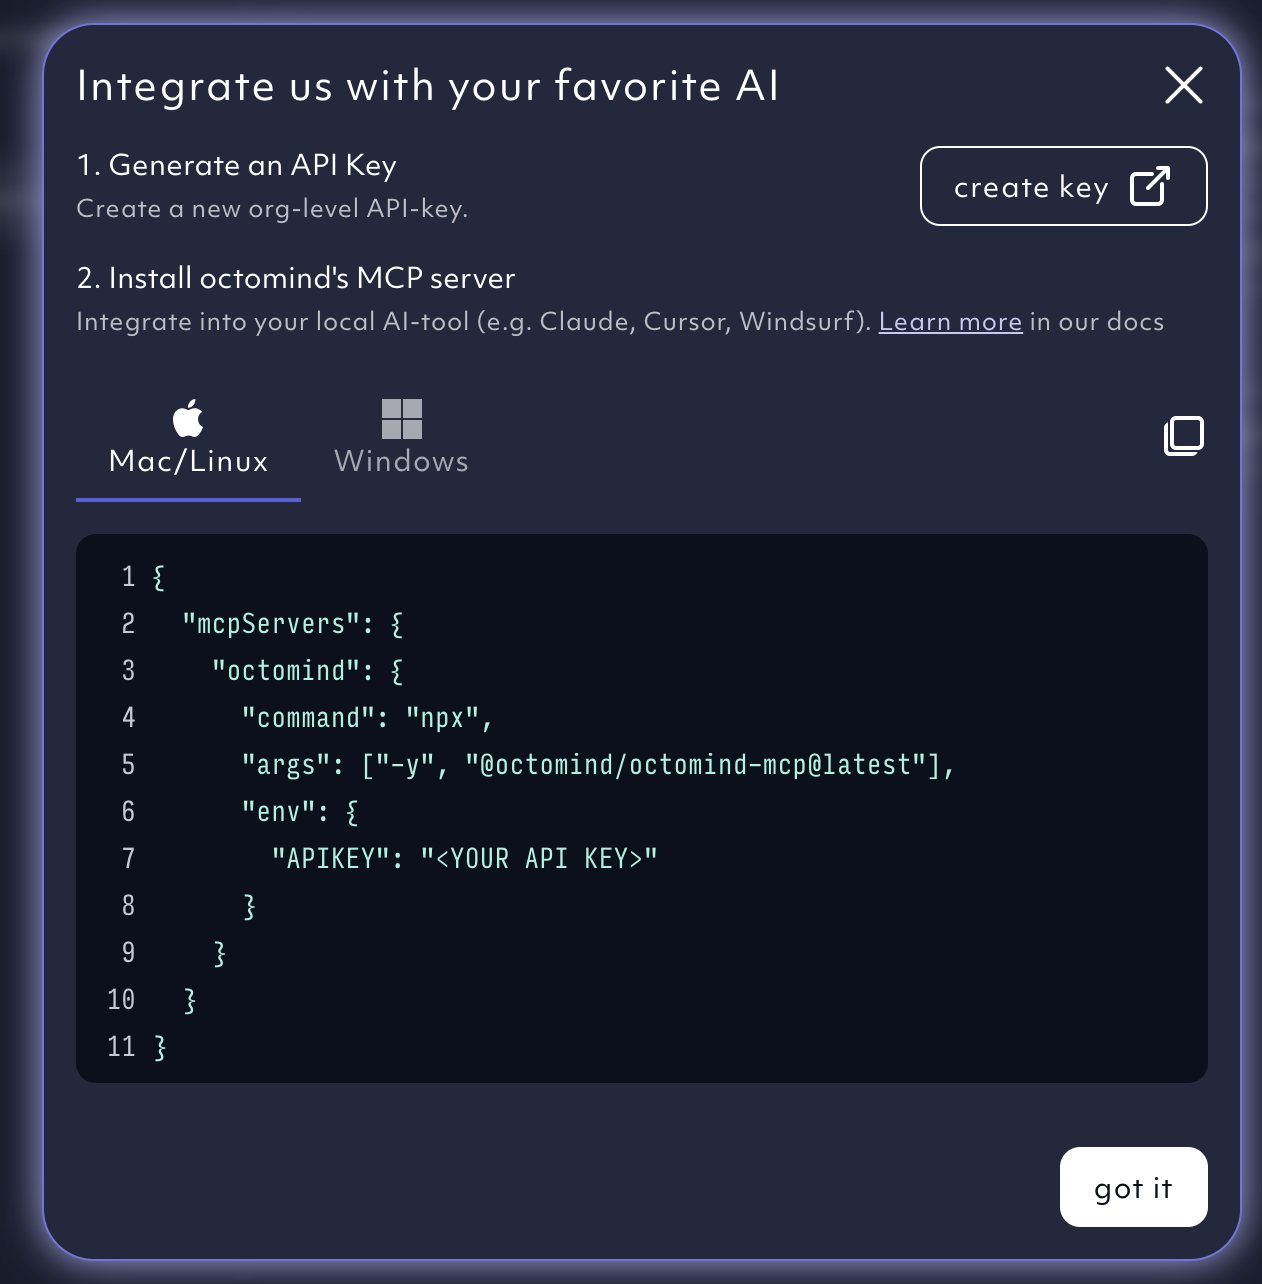Close the integration dialog with X
The height and width of the screenshot is (1284, 1262).
tap(1184, 86)
